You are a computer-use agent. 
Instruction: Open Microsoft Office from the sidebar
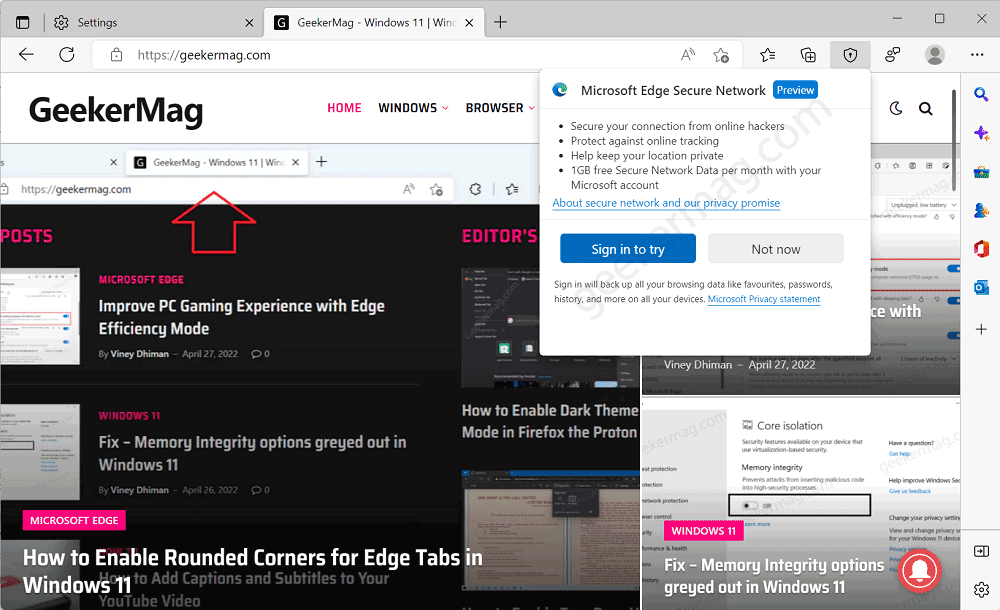981,248
